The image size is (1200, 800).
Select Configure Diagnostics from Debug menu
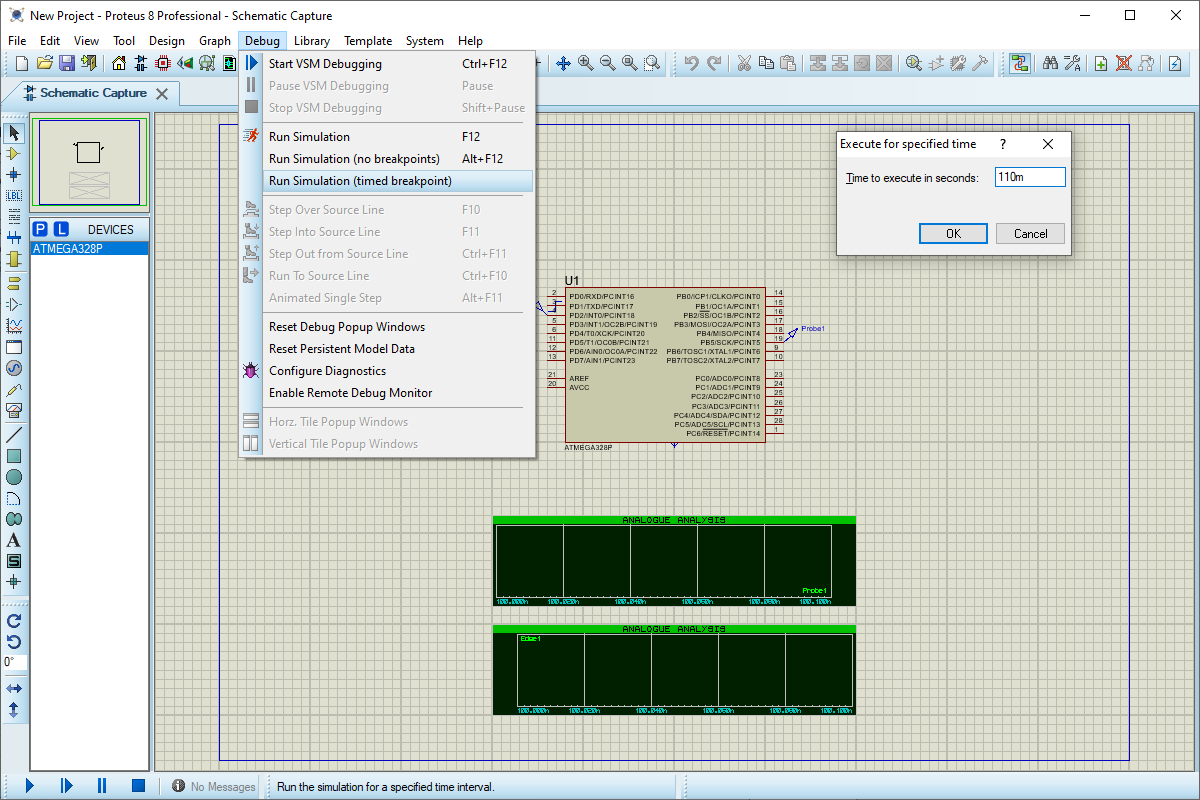click(x=327, y=371)
